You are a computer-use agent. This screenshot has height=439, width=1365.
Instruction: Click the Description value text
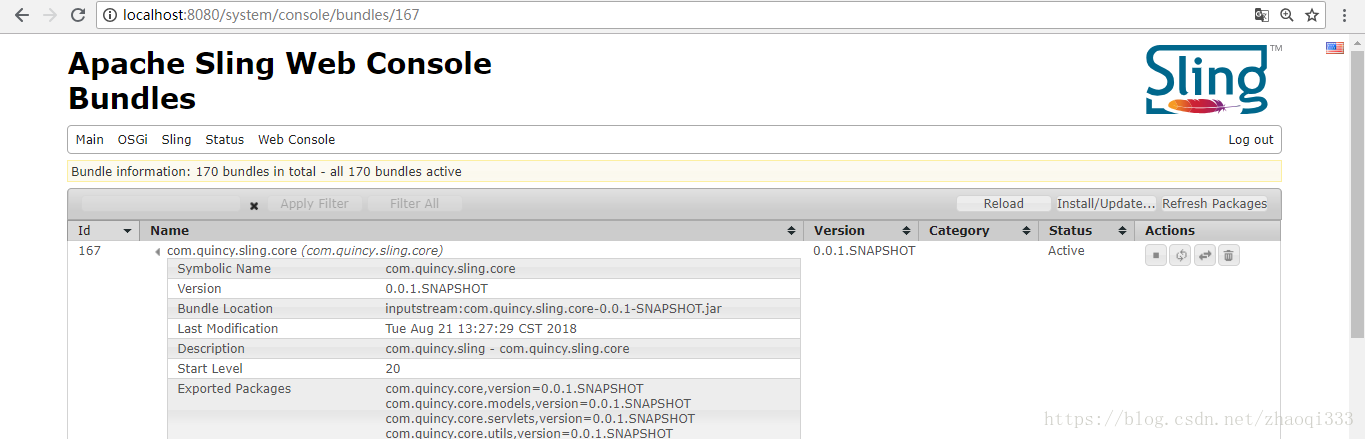507,349
